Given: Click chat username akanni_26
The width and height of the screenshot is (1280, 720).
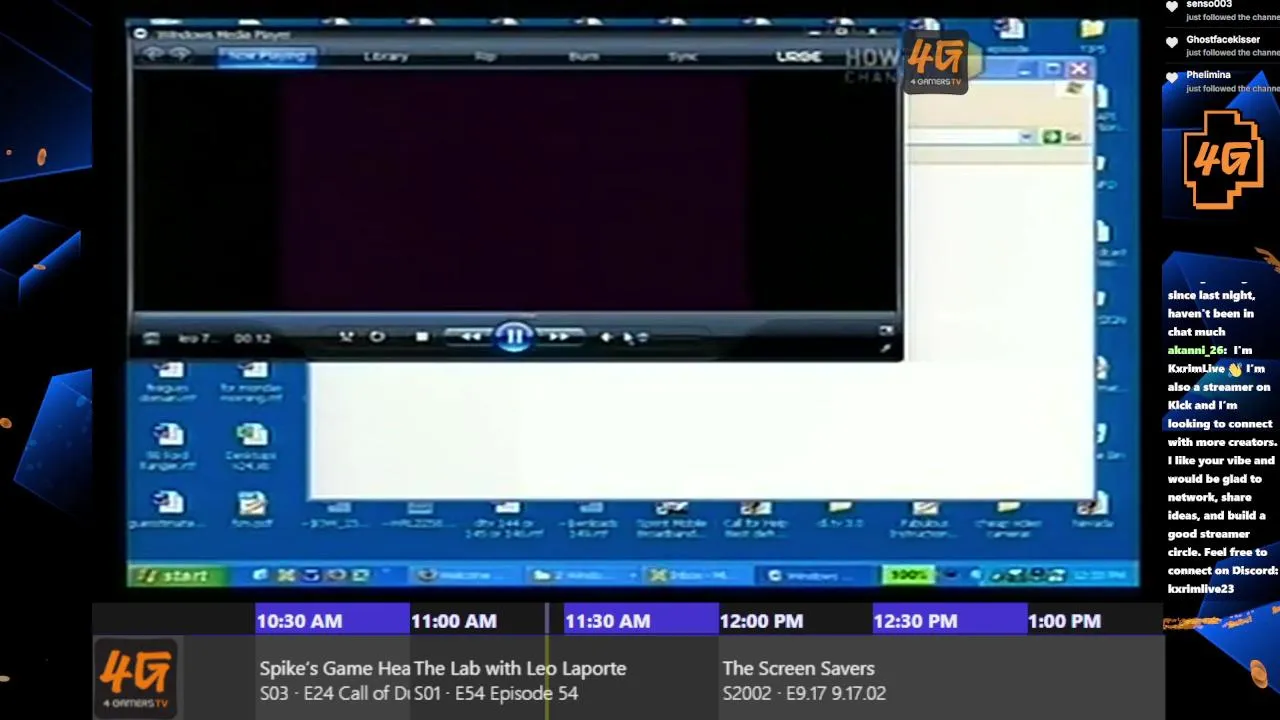Looking at the screenshot, I should click(1196, 351).
